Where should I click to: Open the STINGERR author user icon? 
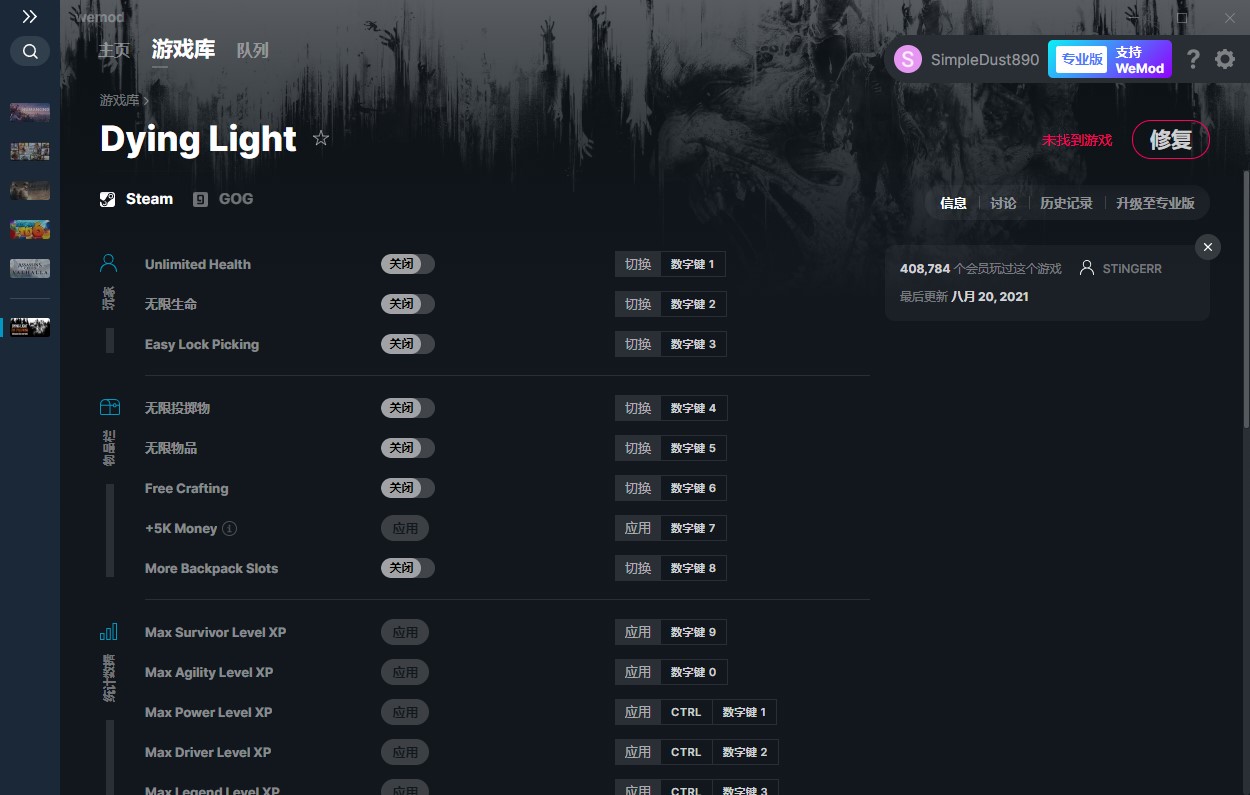(1087, 268)
